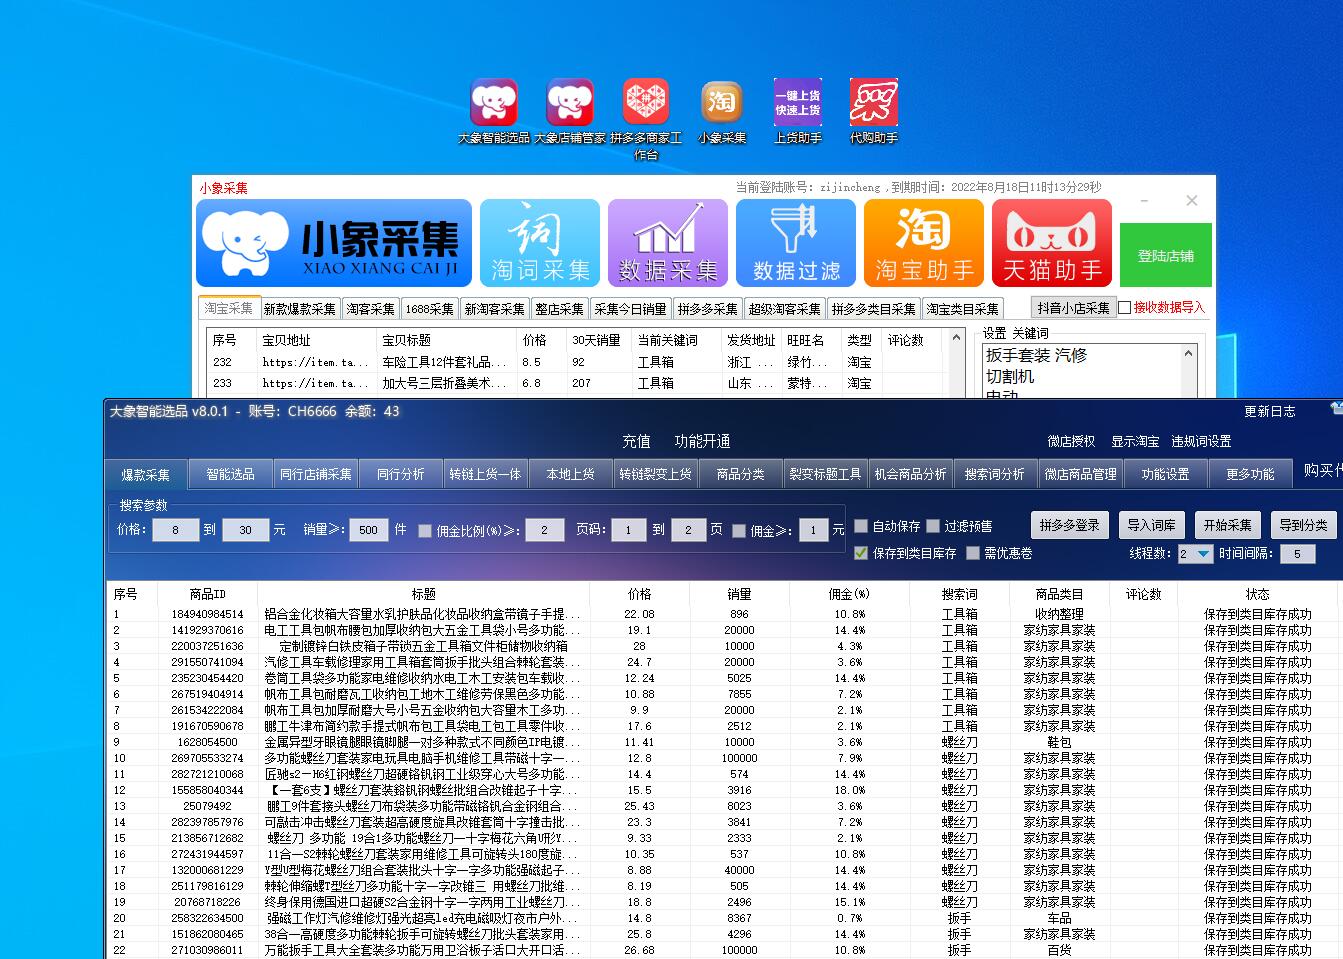Viewport: 1343px width, 959px height.
Task: Click 商品ID column header
Action: 208,594
